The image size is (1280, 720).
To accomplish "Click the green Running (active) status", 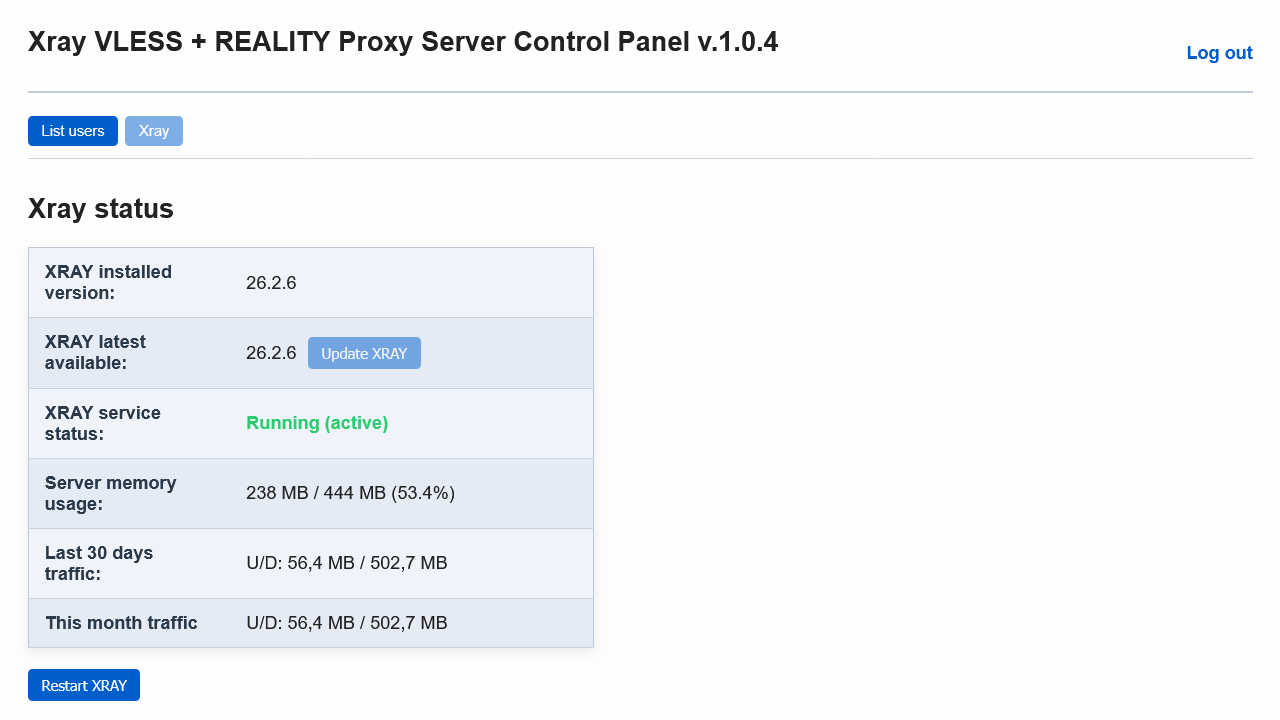I will click(x=317, y=423).
